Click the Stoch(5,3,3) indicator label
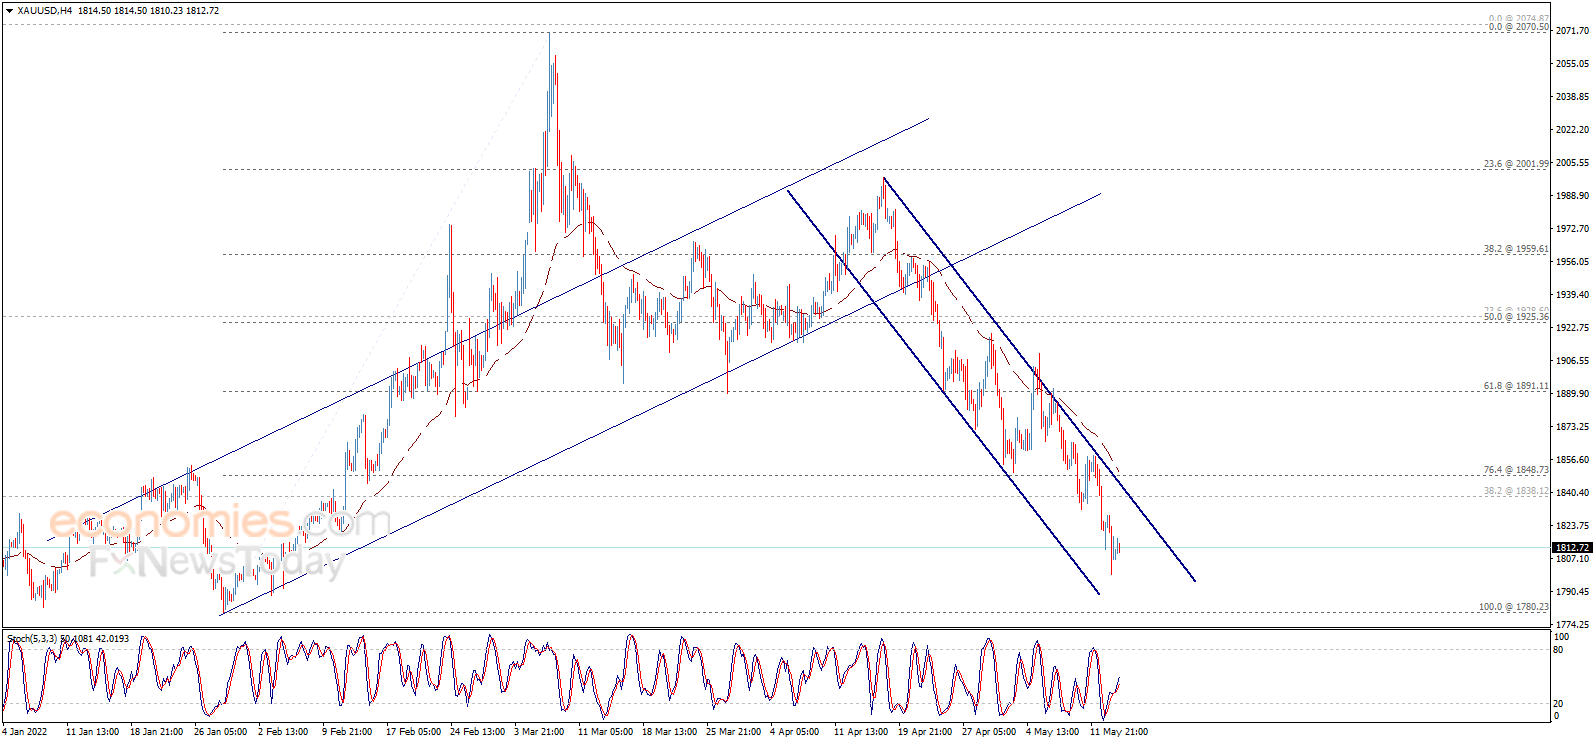The image size is (1596, 743). (32, 638)
